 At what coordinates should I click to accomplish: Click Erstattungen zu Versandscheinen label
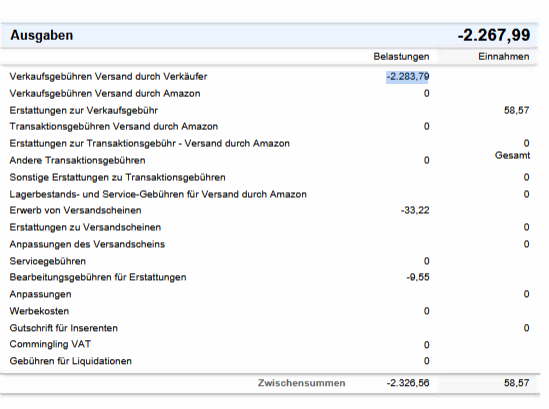click(x=85, y=227)
